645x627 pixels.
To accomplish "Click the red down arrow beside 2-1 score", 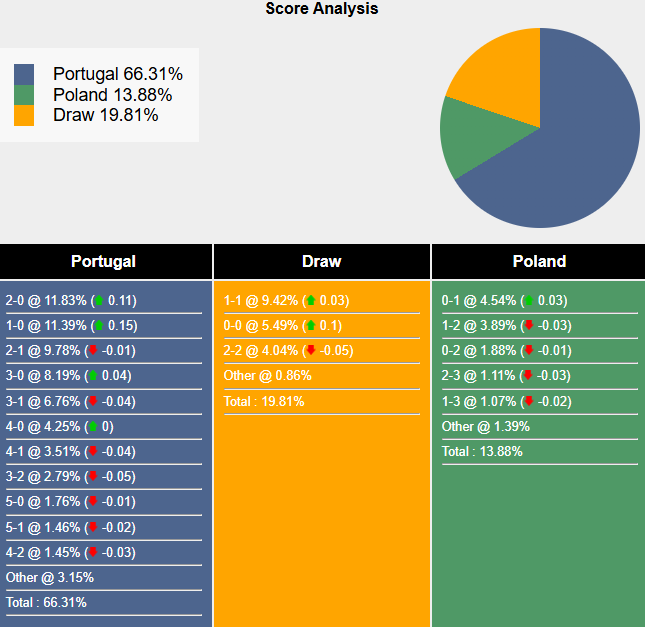I will pyautogui.click(x=93, y=351).
